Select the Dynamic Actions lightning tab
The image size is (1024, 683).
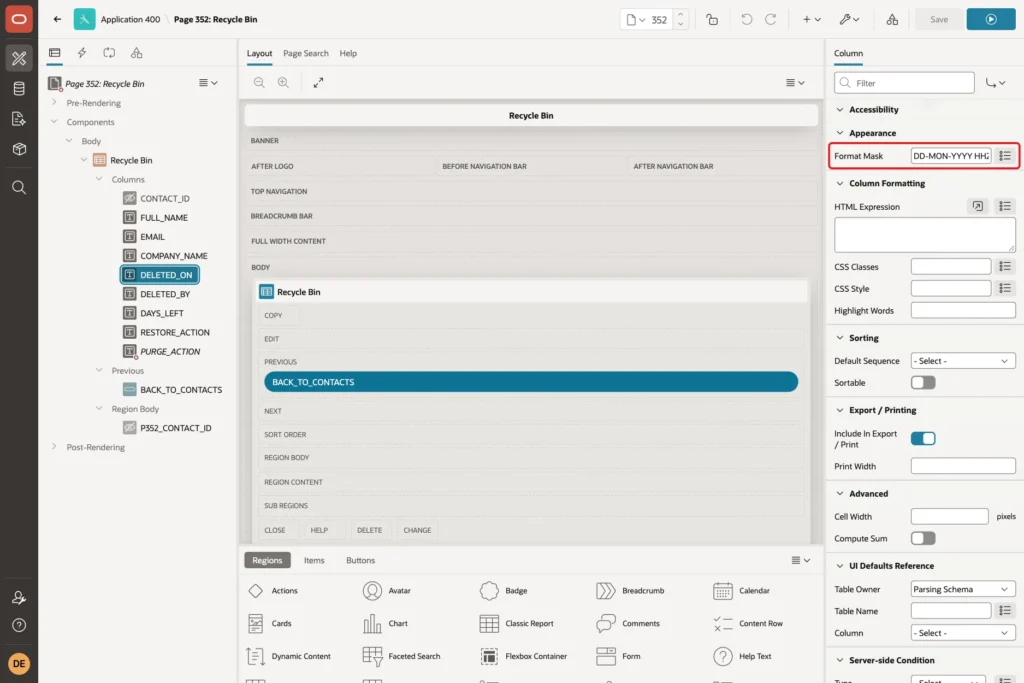tap(82, 53)
